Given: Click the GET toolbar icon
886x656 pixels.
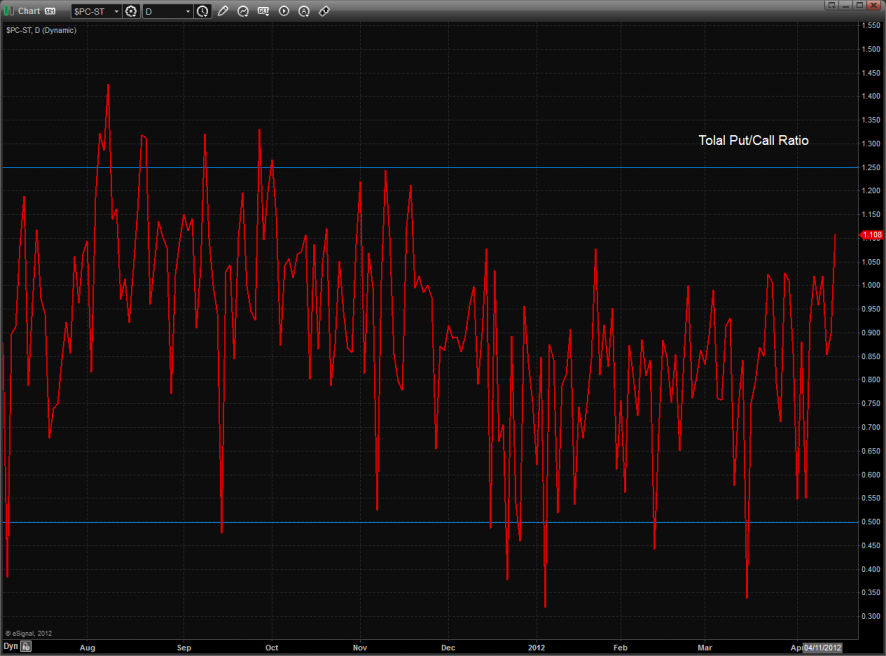Looking at the screenshot, I should (264, 11).
